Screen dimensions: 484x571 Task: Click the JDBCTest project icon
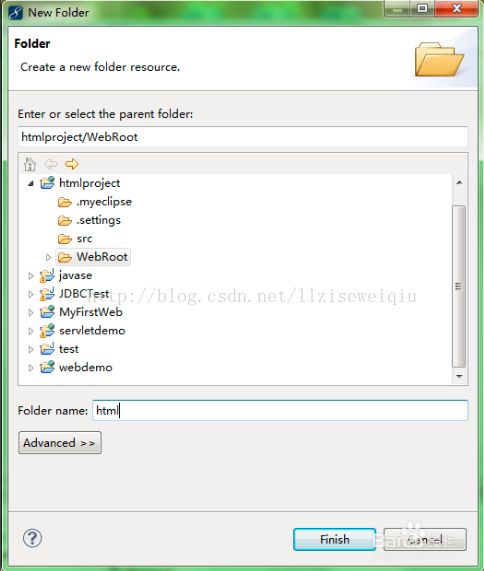click(47, 294)
